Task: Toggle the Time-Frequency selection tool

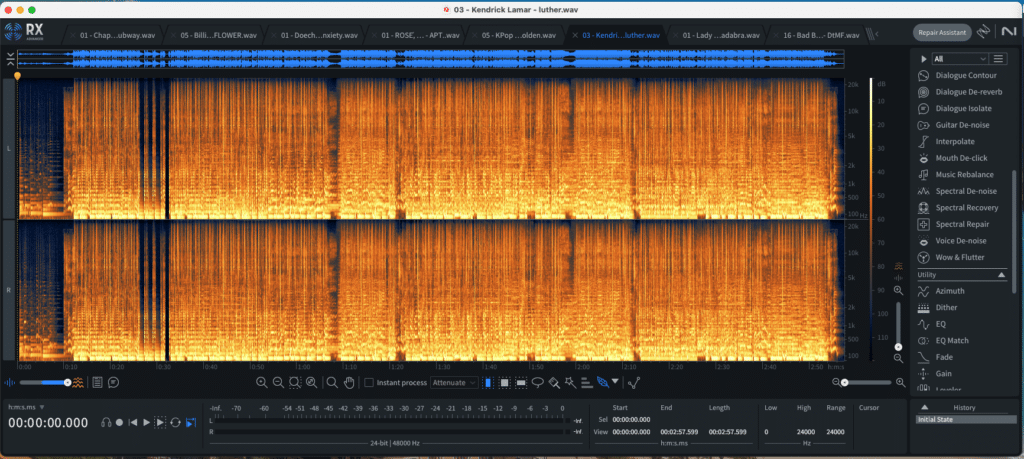Action: pos(504,383)
